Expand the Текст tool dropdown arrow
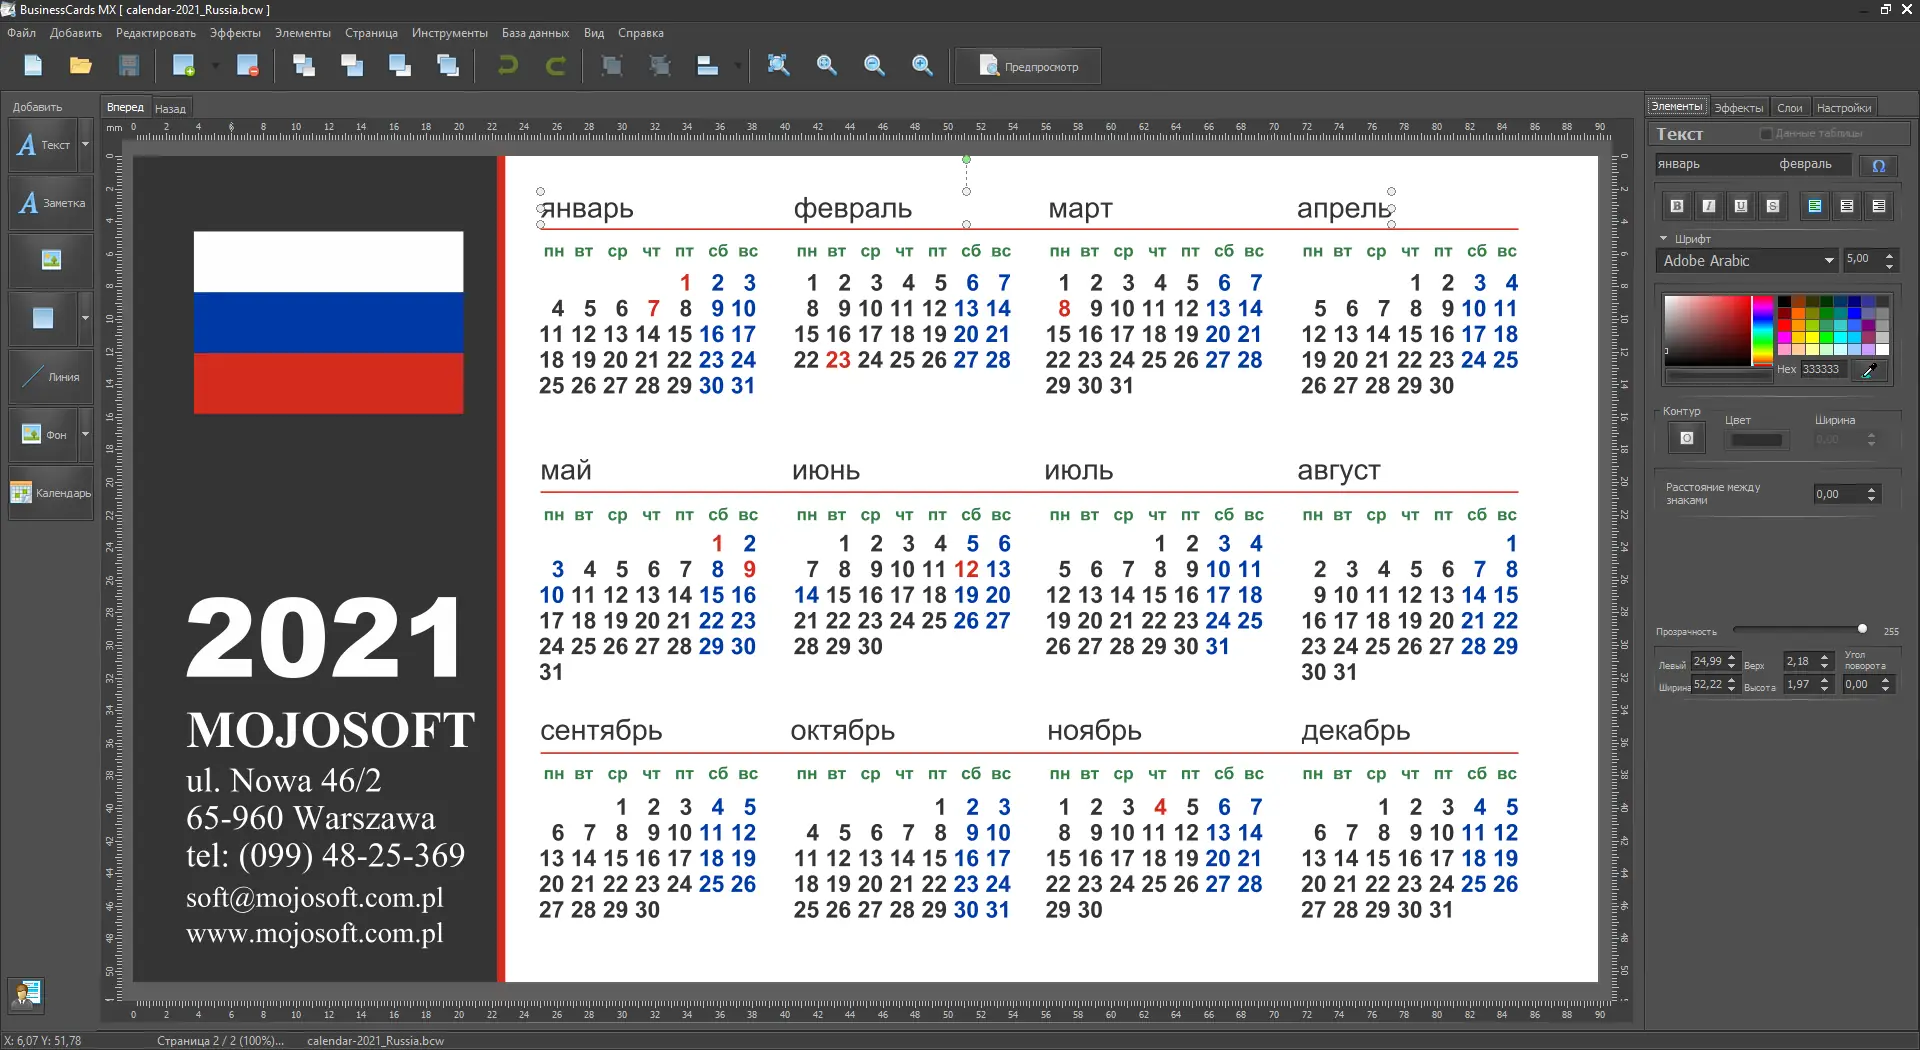This screenshot has height=1050, width=1920. (85, 145)
